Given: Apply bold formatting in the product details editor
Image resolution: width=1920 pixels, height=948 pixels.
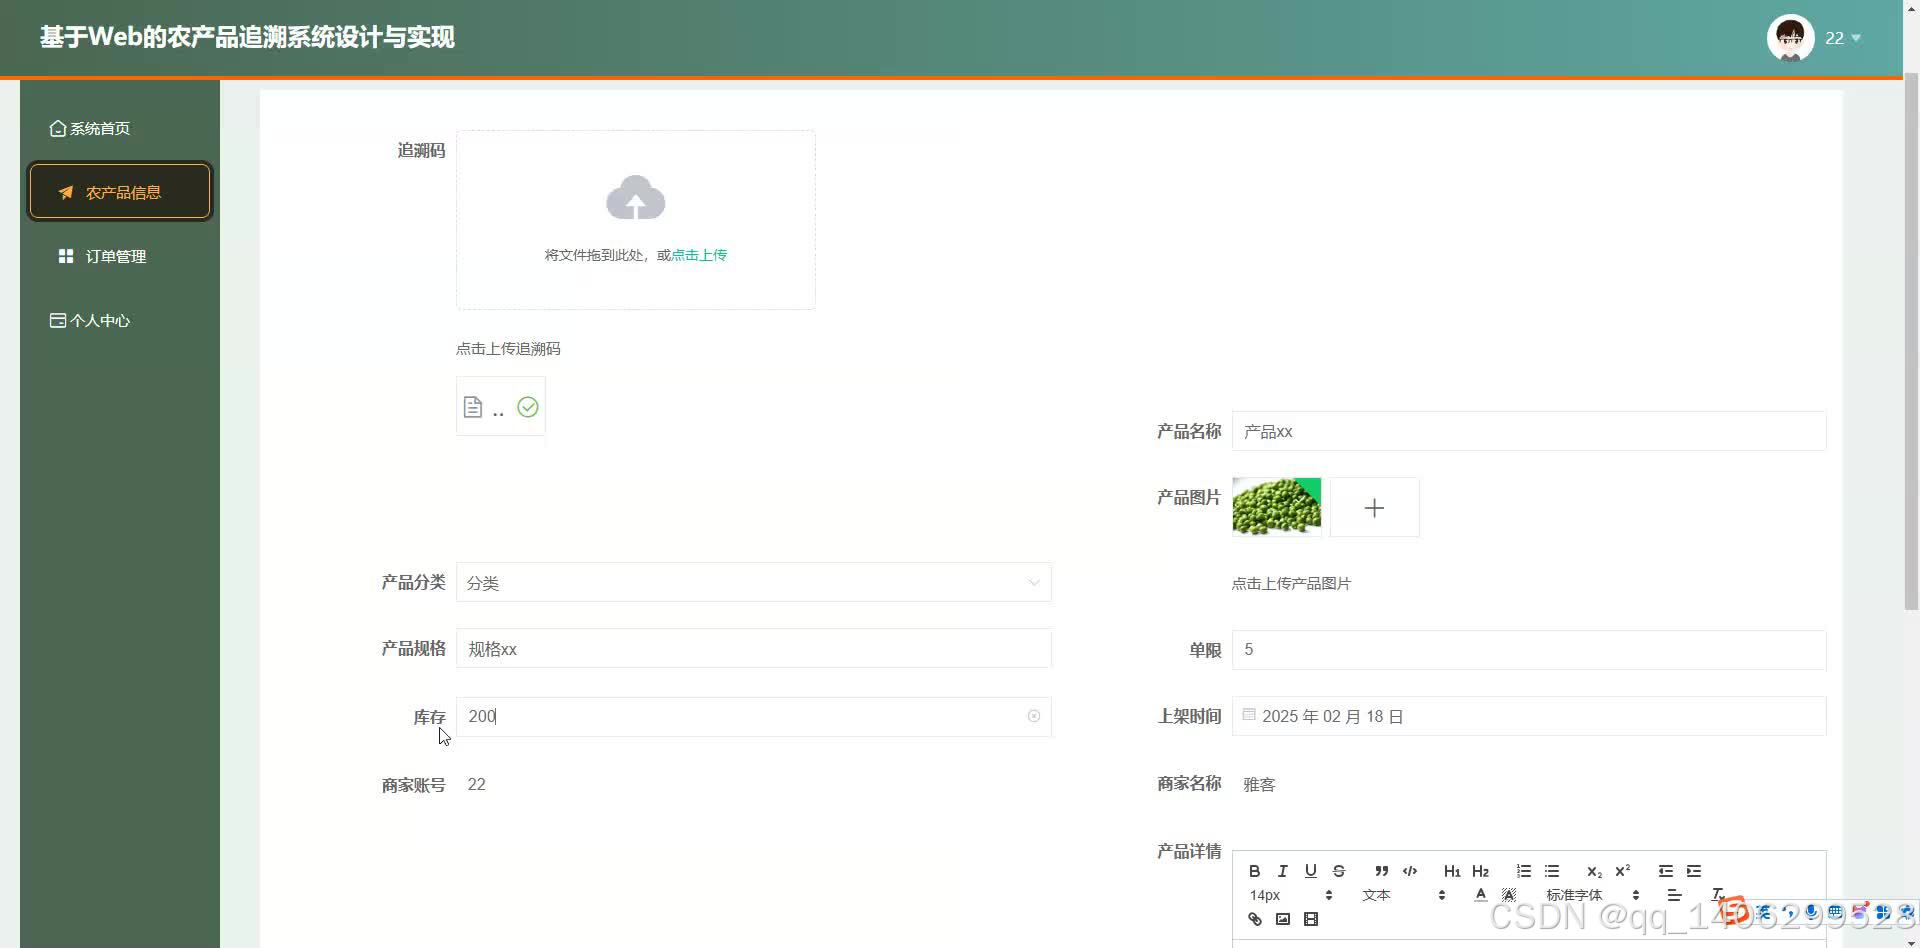Looking at the screenshot, I should point(1254,870).
